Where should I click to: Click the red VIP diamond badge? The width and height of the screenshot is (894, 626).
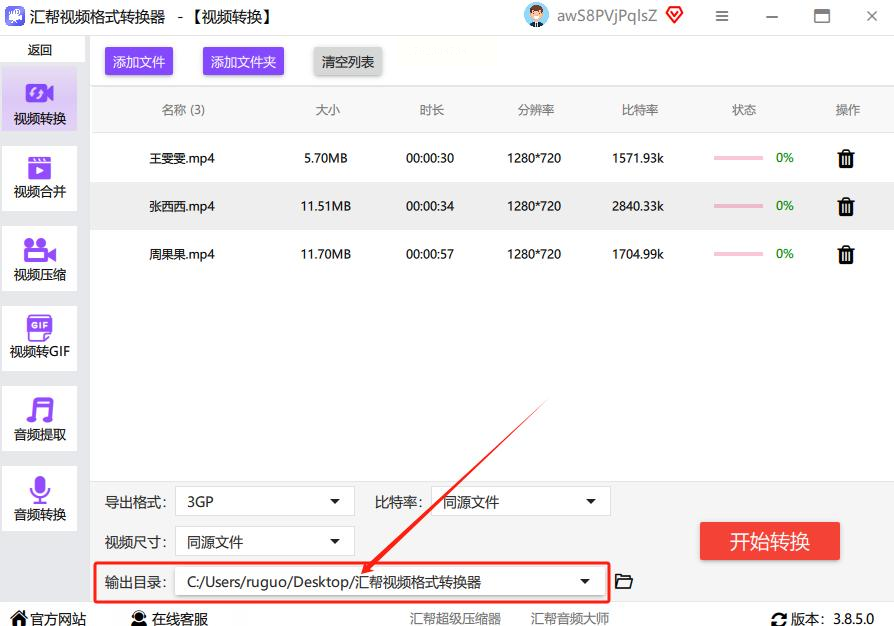[x=674, y=15]
